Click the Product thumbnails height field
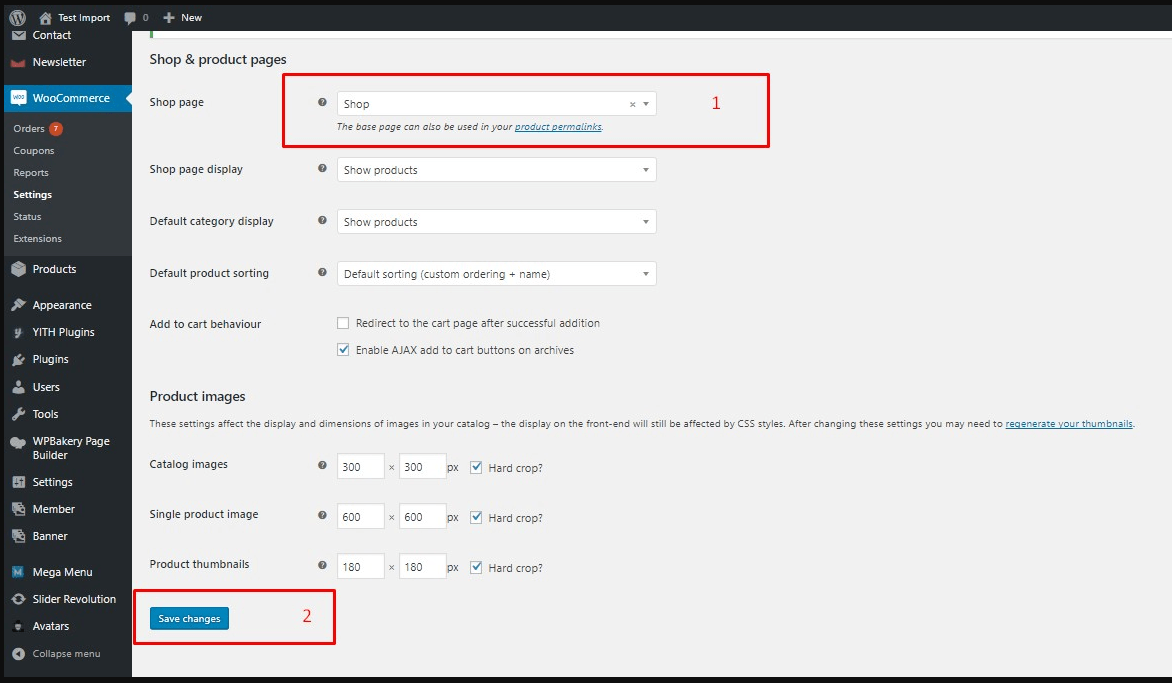The width and height of the screenshot is (1172, 683). pyautogui.click(x=422, y=566)
